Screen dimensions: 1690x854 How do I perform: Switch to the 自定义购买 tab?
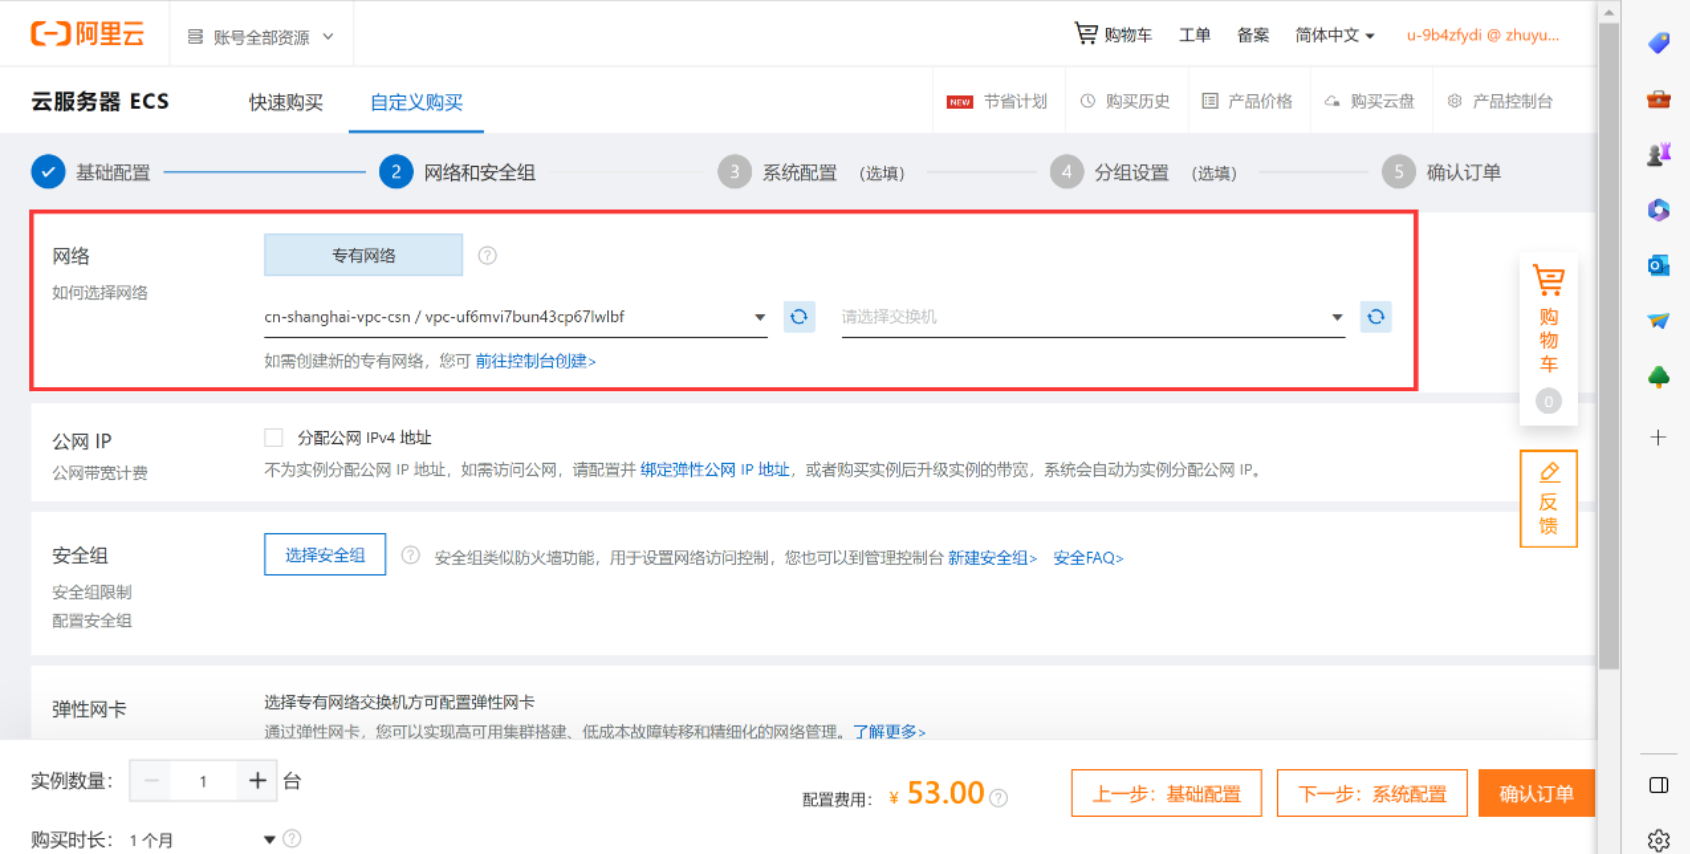pyautogui.click(x=416, y=102)
